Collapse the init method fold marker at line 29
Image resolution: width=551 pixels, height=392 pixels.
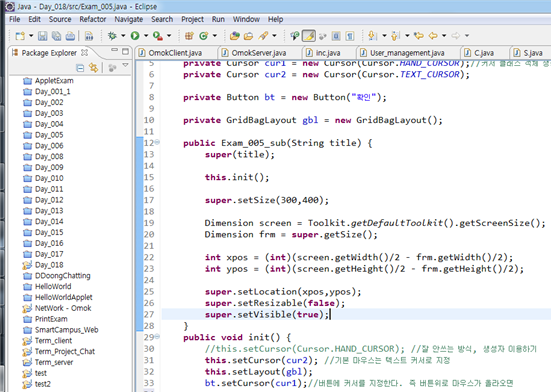[157, 336]
